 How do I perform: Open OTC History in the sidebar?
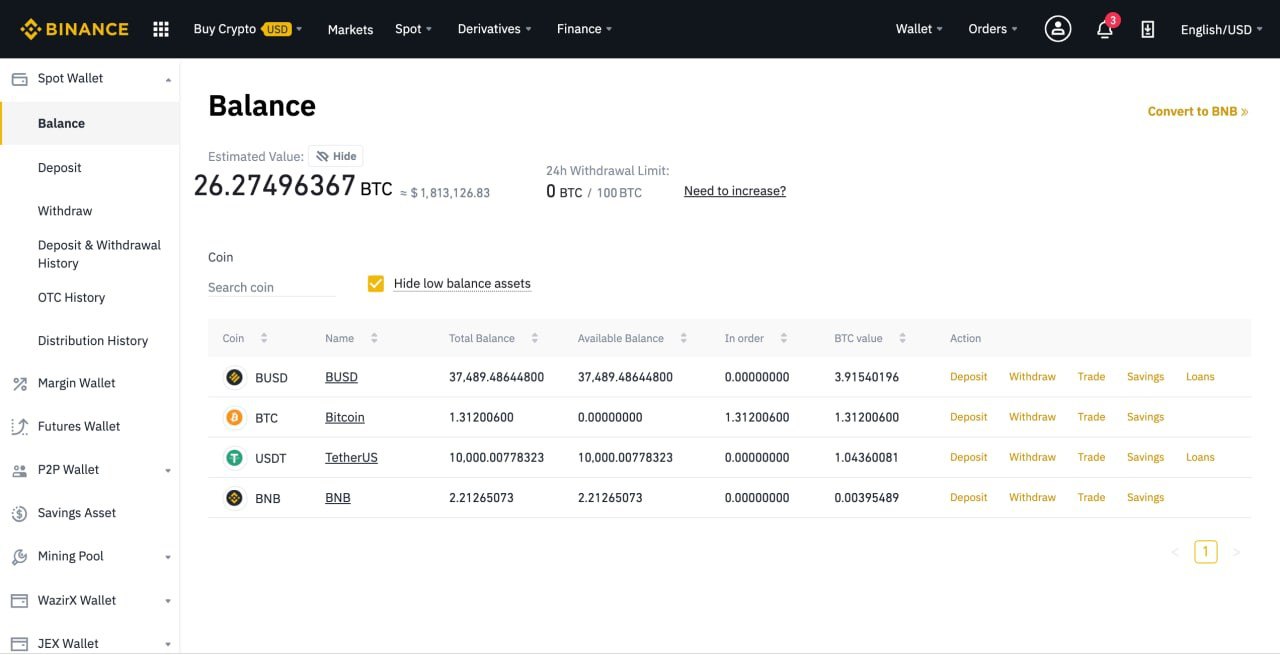pyautogui.click(x=71, y=297)
